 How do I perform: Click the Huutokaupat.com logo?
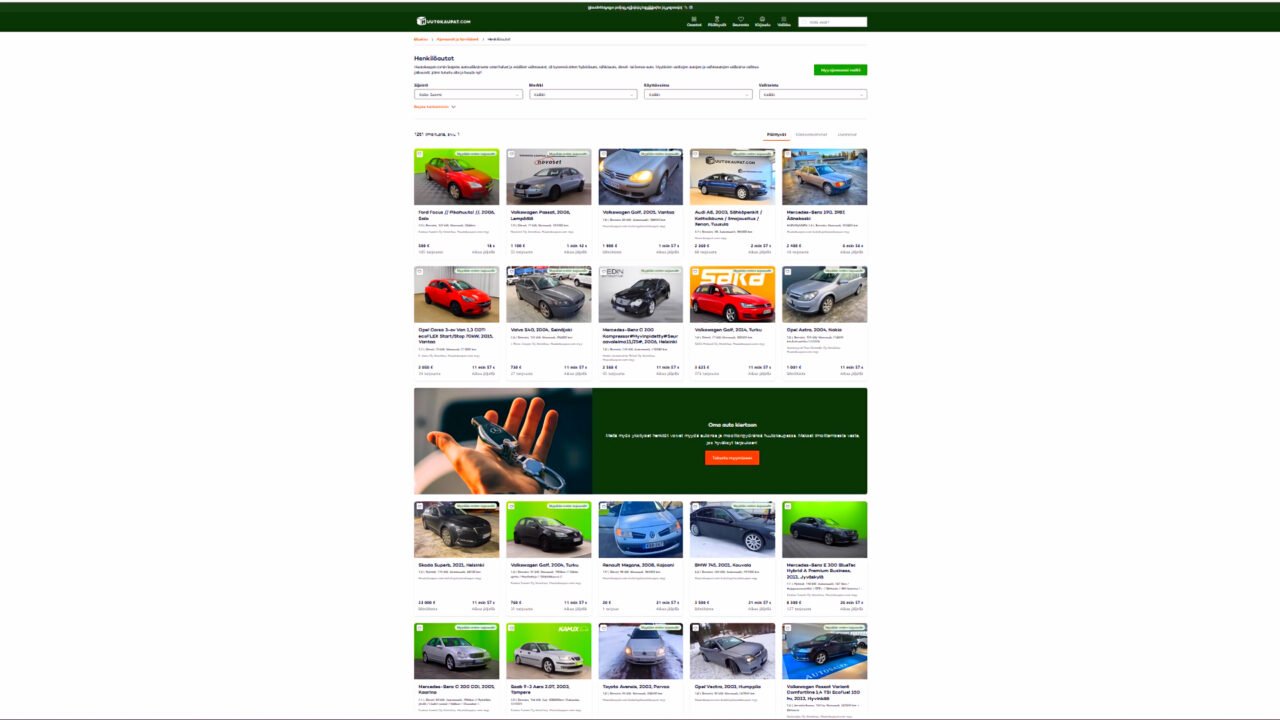[443, 21]
